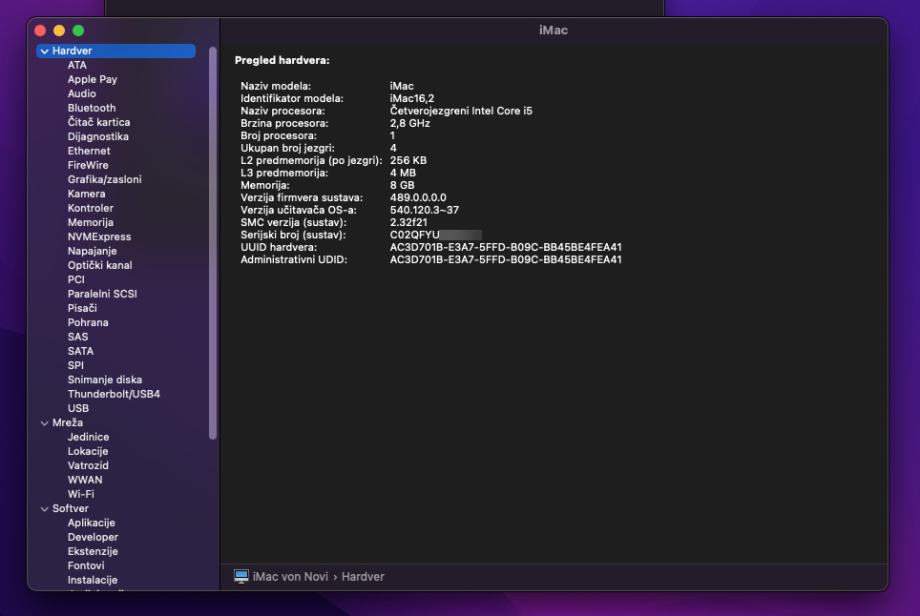The width and height of the screenshot is (920, 616).
Task: Select SATA in the sidebar
Action: click(80, 351)
